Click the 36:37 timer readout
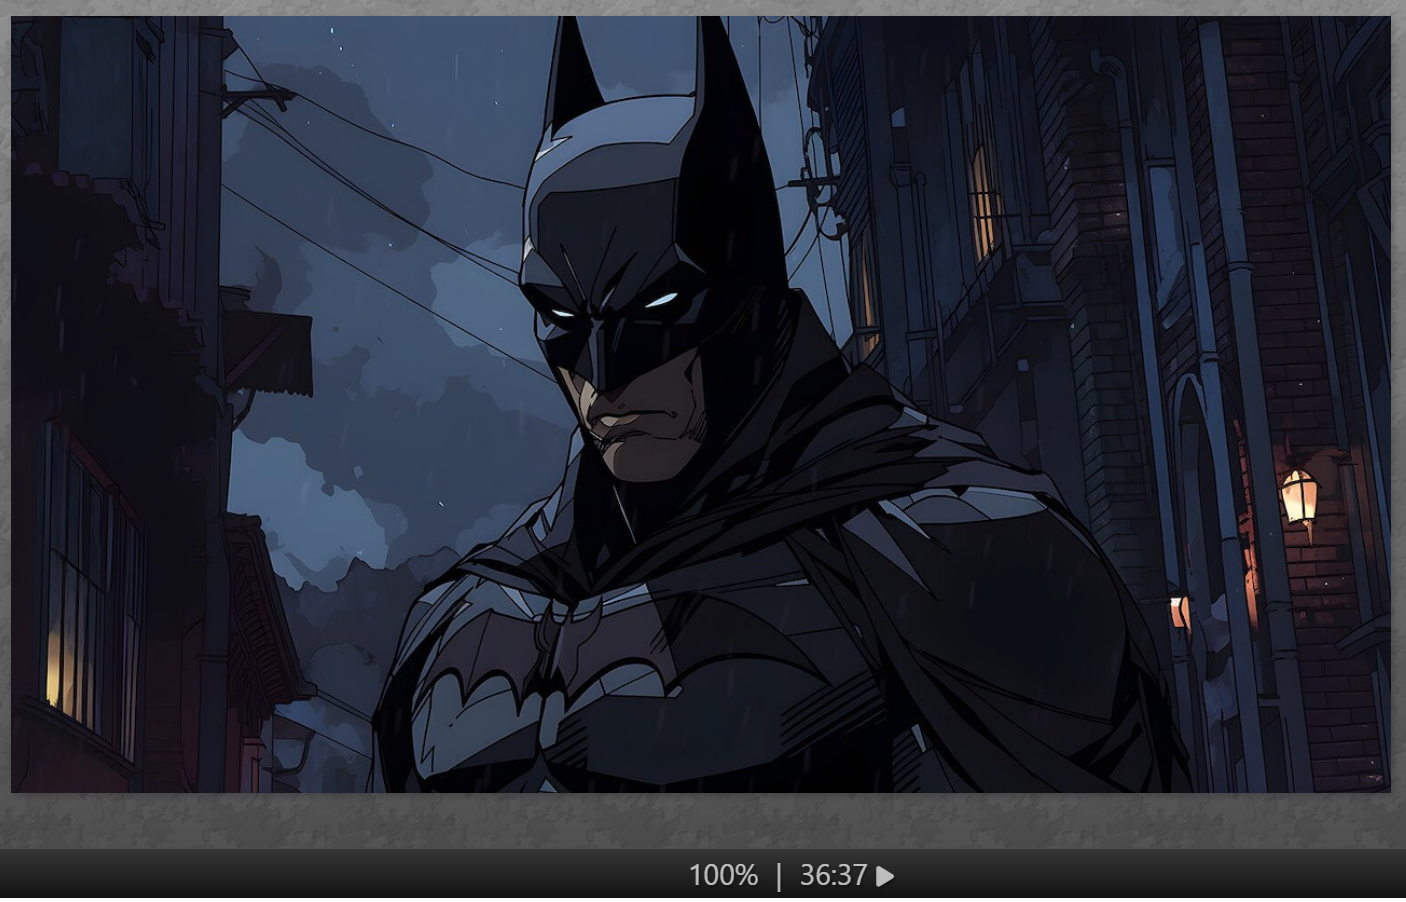 pyautogui.click(x=832, y=876)
